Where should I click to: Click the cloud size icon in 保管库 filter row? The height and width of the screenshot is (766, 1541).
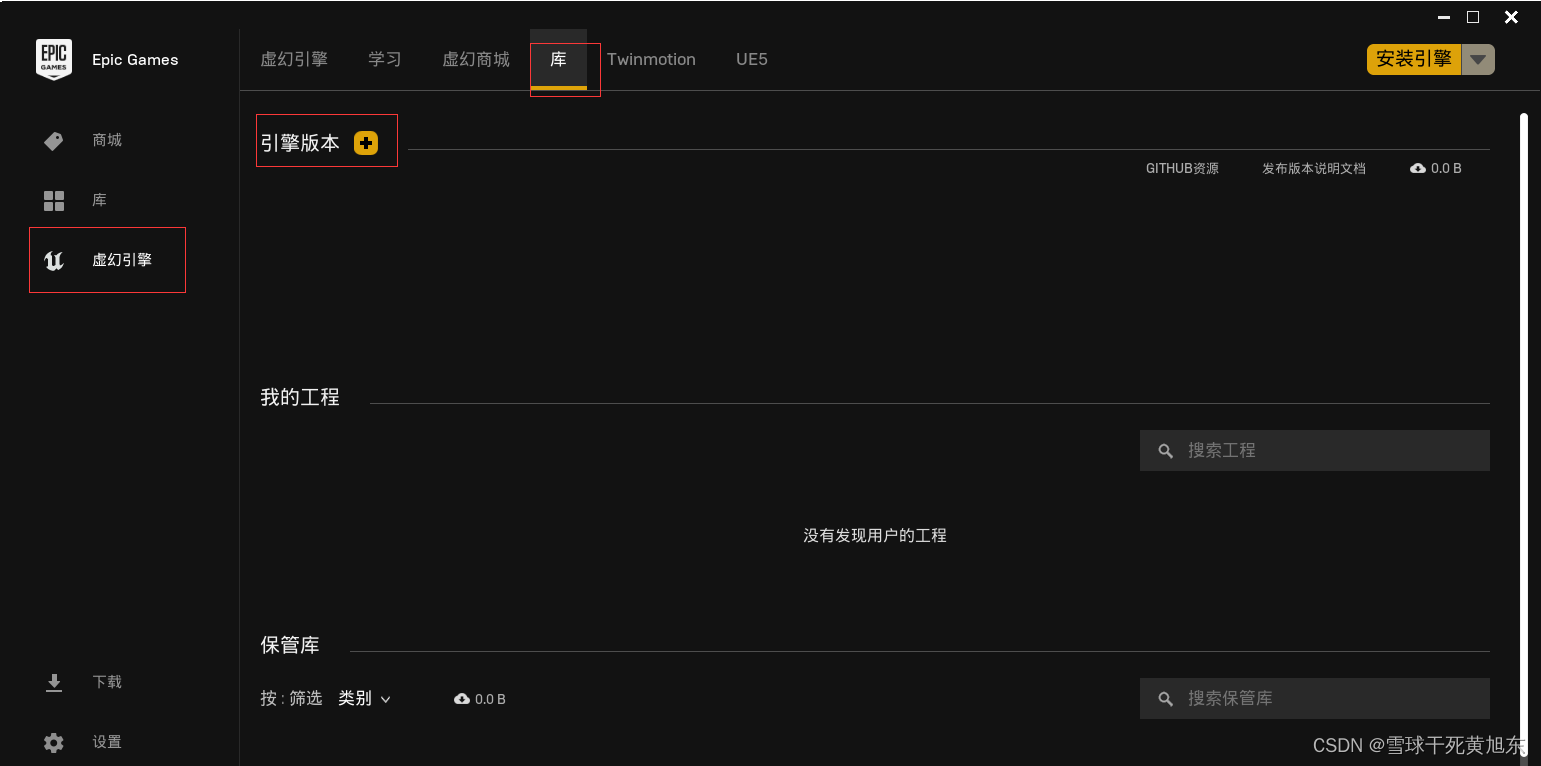(x=462, y=699)
